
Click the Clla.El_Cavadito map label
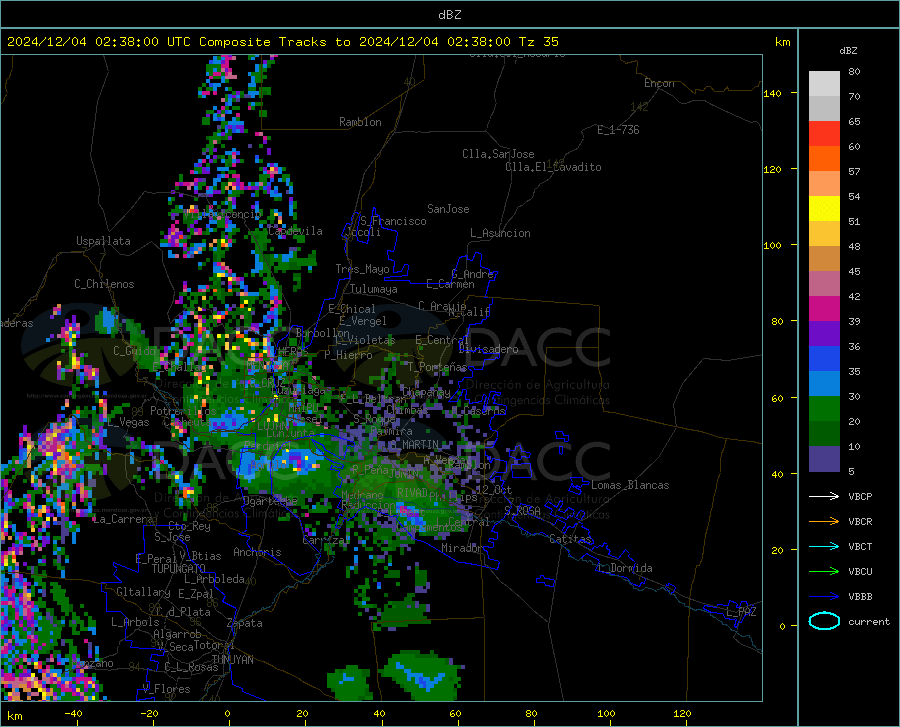(x=553, y=167)
